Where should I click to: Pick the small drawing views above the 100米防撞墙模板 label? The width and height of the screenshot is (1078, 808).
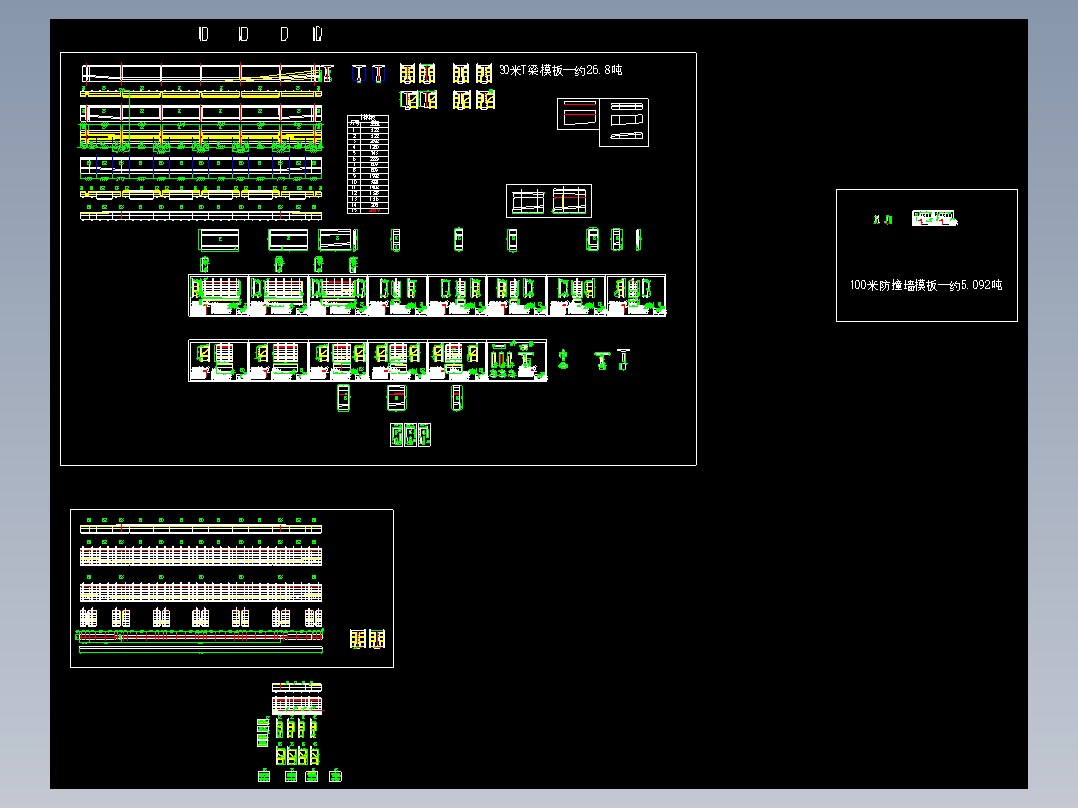(916, 219)
